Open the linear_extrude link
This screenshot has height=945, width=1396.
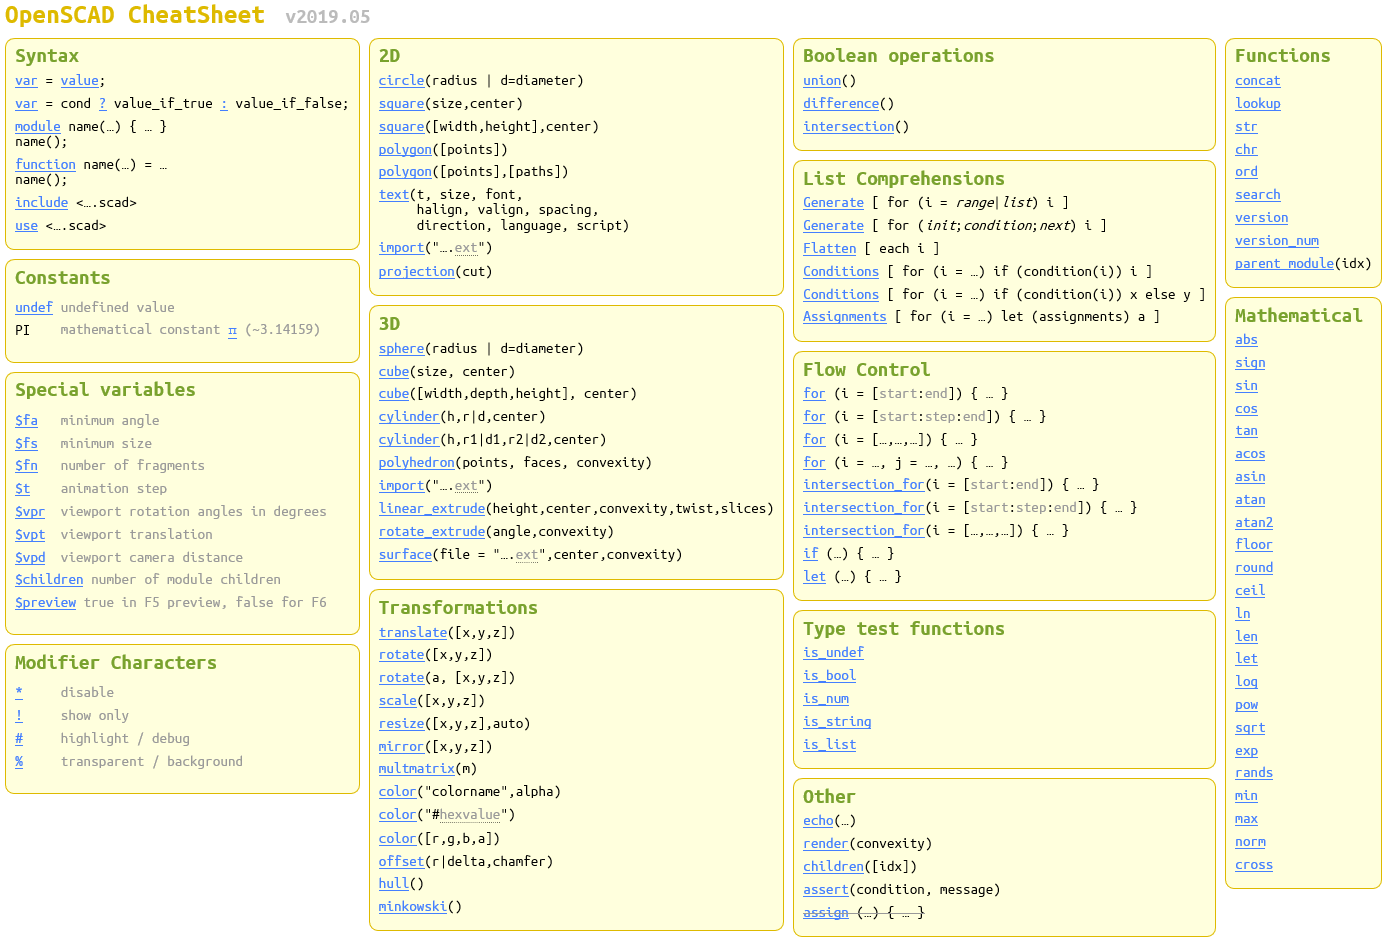coord(432,509)
